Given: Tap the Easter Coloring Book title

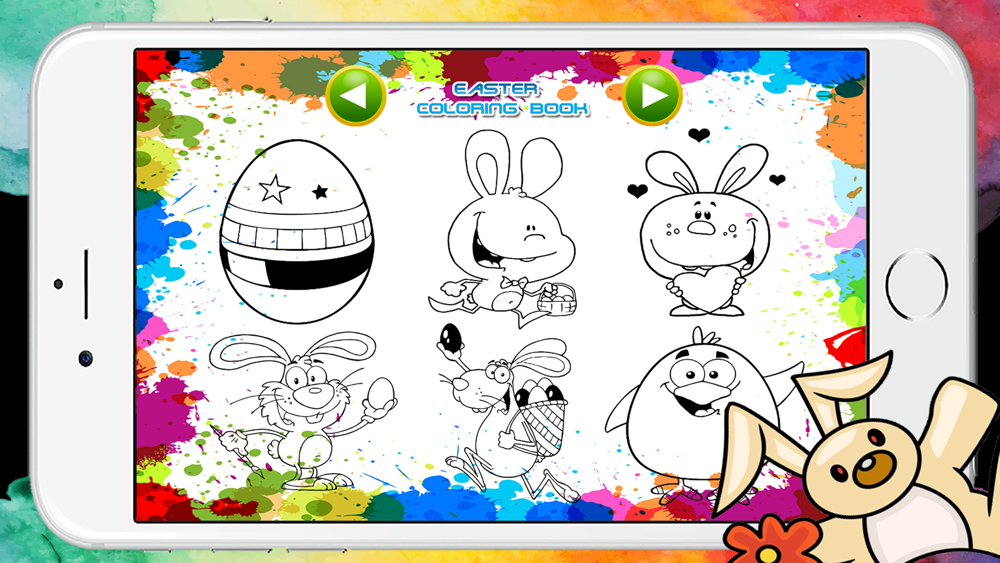Looking at the screenshot, I should [x=503, y=99].
